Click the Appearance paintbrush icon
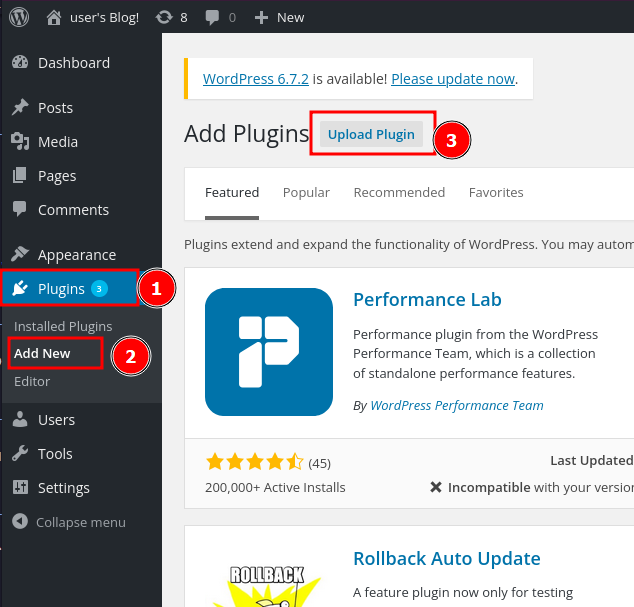The height and width of the screenshot is (607, 634). point(20,254)
